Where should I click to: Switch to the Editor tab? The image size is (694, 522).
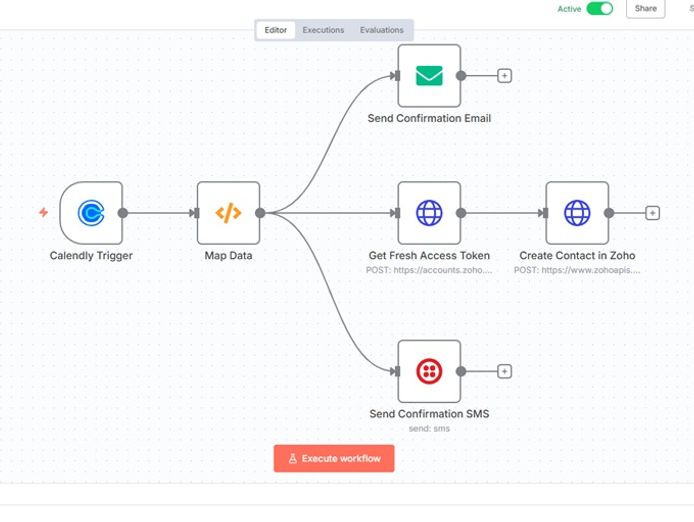[276, 30]
